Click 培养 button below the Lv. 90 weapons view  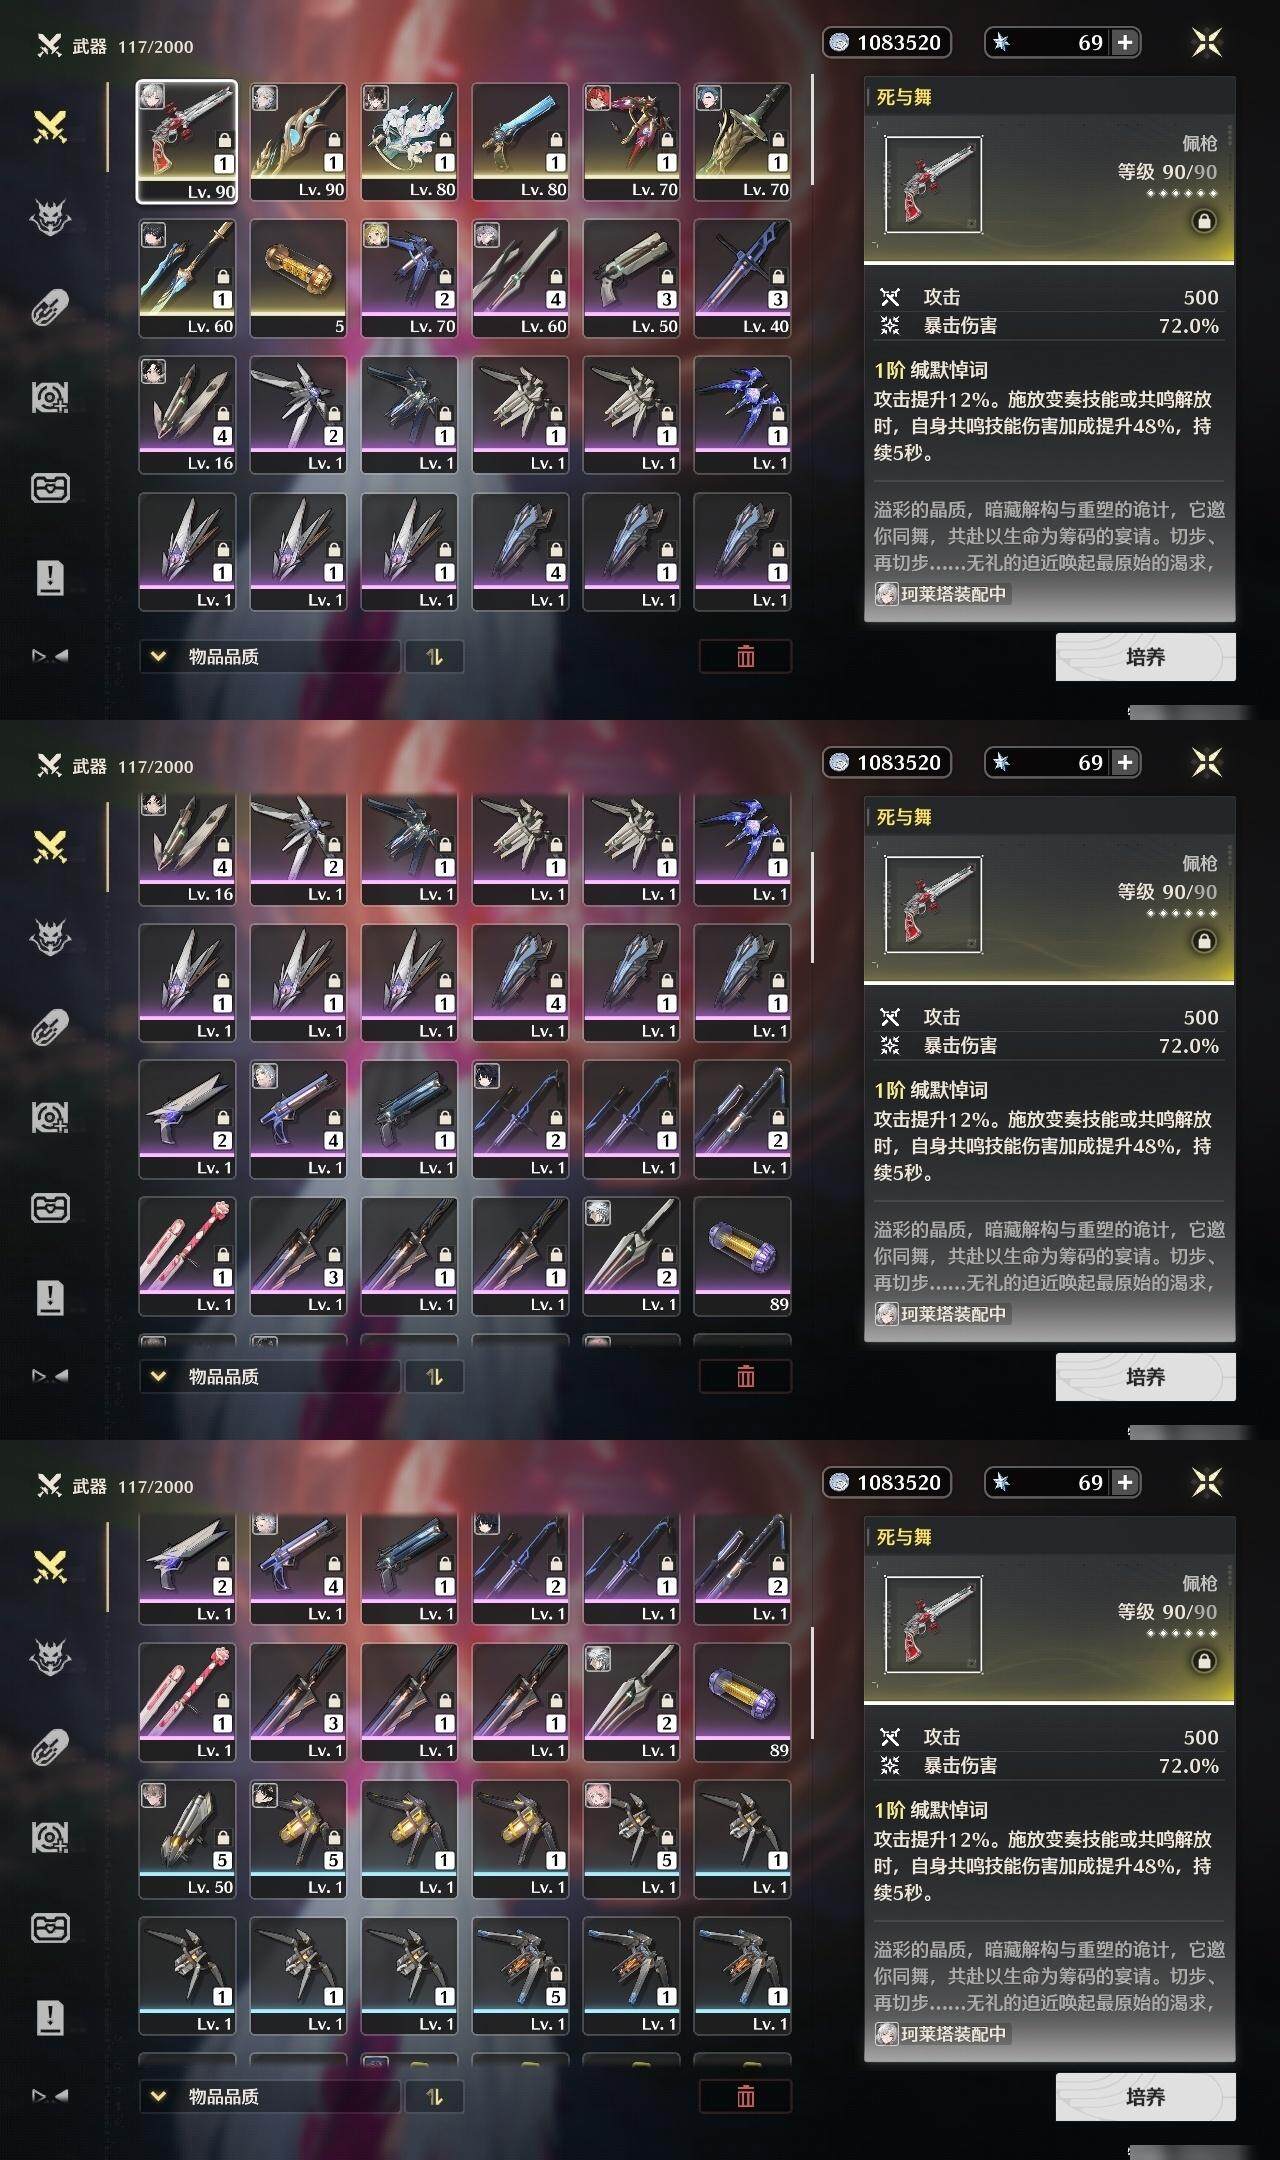[1145, 657]
